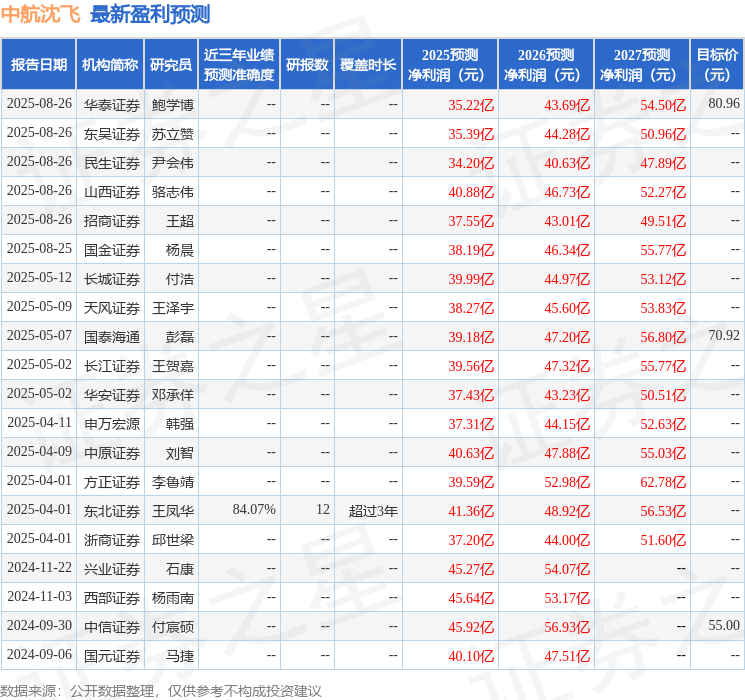Click the 2026预测净利润 column header
The height and width of the screenshot is (700, 745).
[x=545, y=64]
